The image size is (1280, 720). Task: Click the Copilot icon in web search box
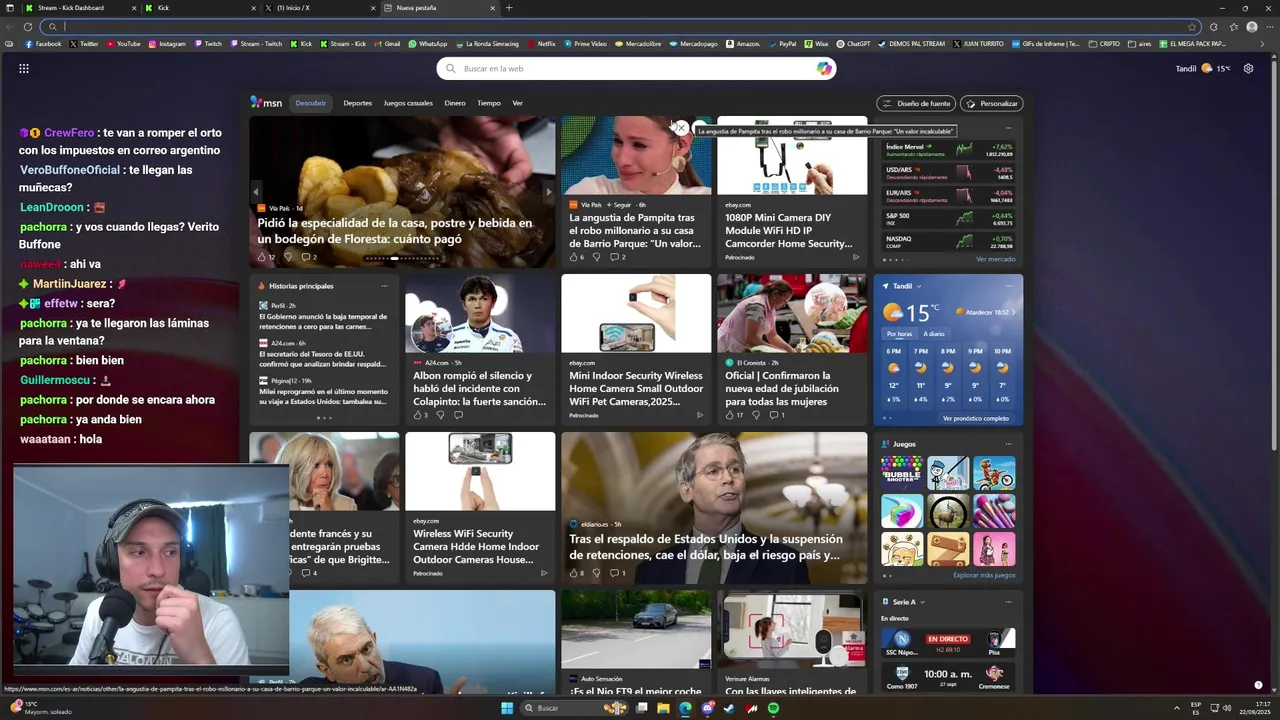tap(824, 69)
